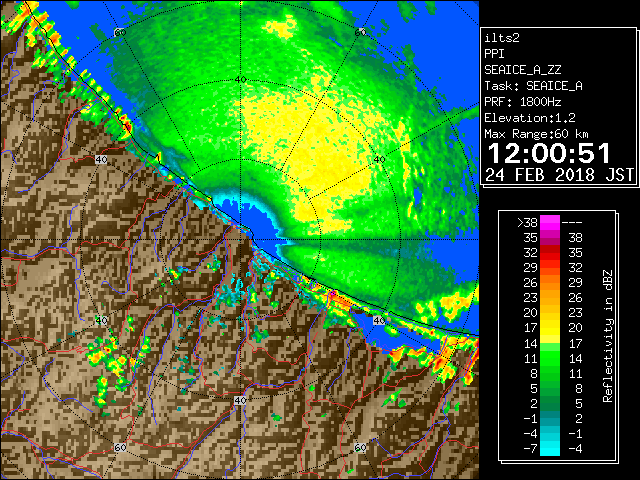Click the '40' range label due north of radar

click(240, 79)
